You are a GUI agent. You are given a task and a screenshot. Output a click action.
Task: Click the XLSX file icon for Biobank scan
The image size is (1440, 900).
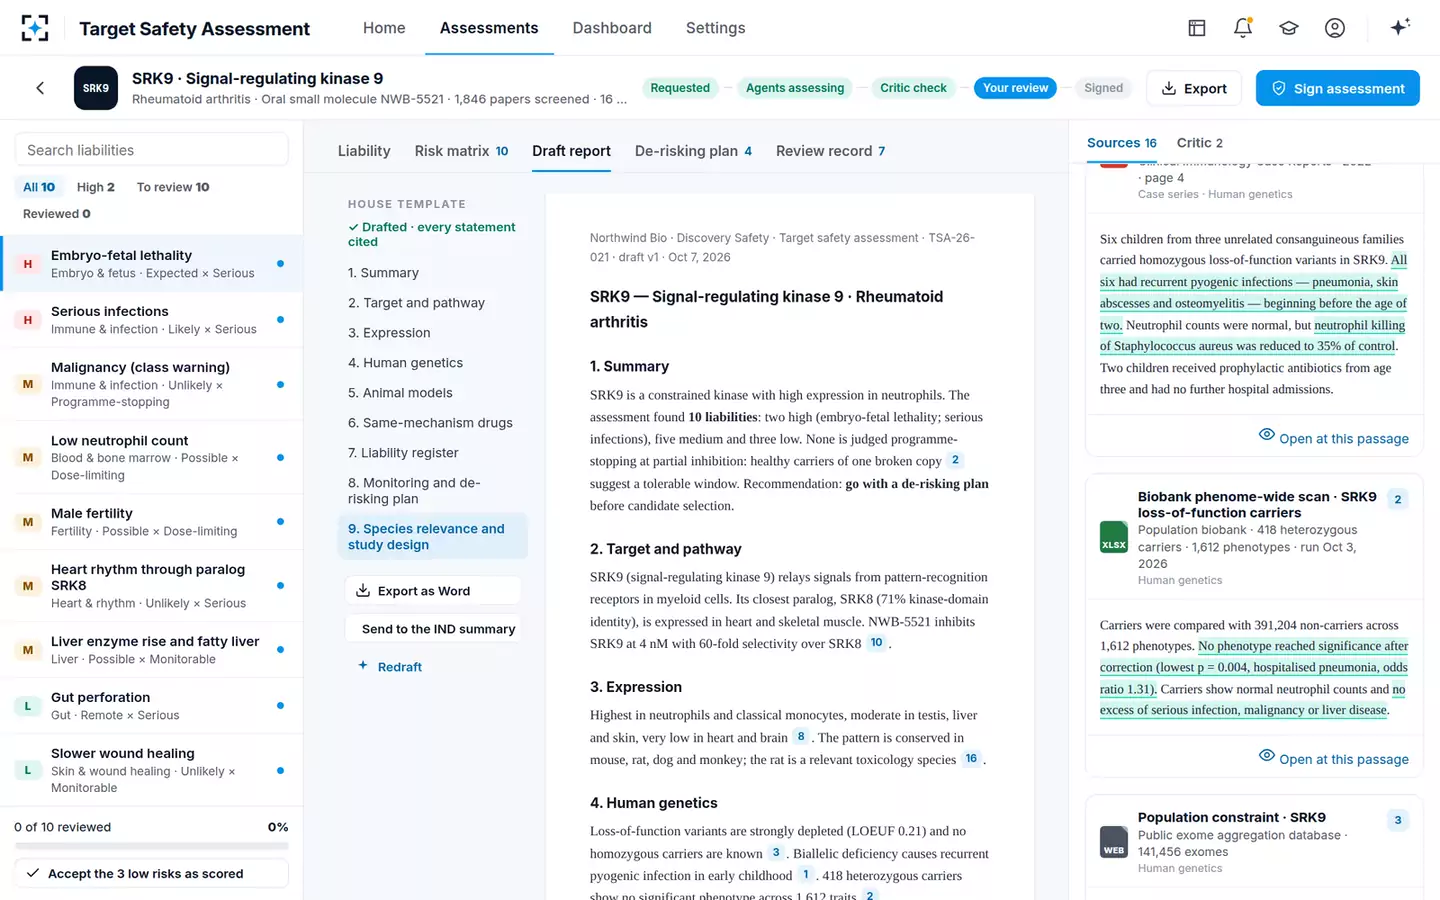pyautogui.click(x=1114, y=538)
